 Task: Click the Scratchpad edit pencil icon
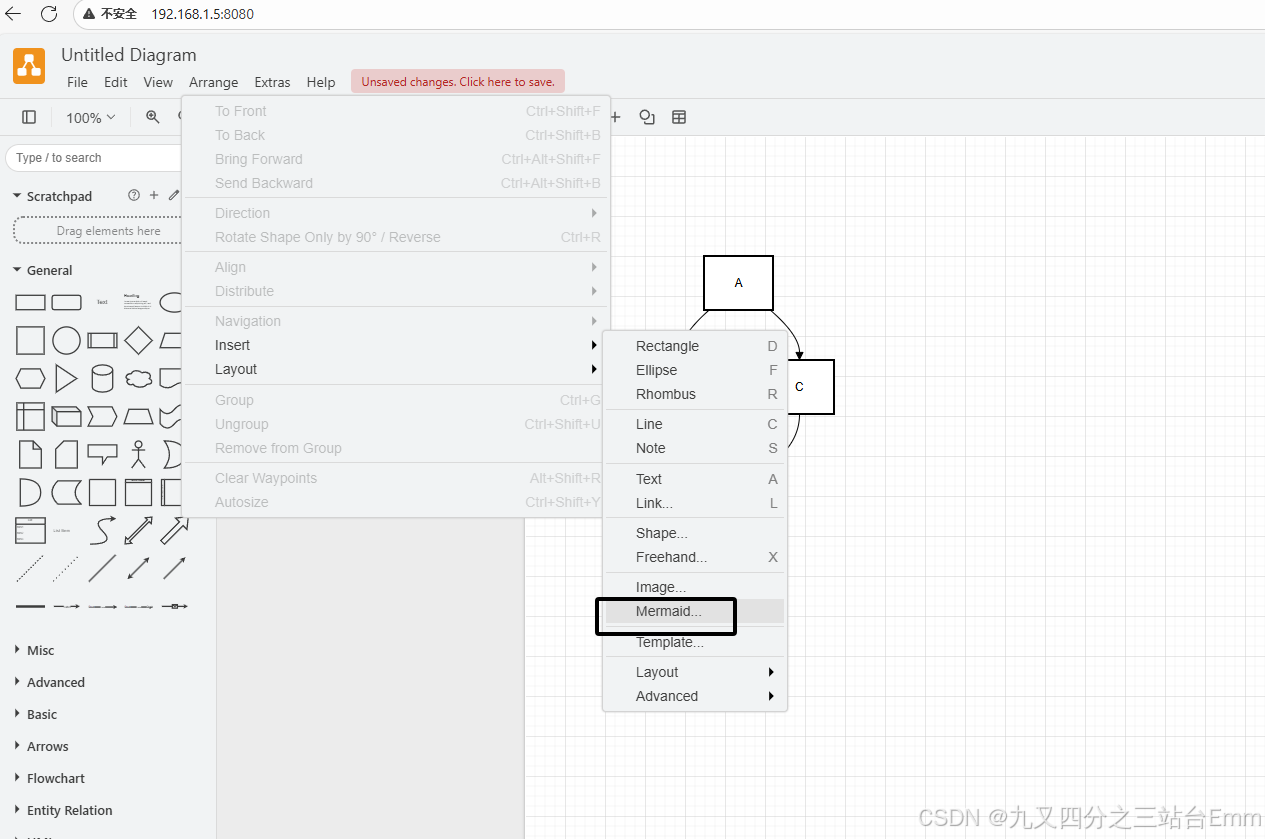[x=174, y=196]
